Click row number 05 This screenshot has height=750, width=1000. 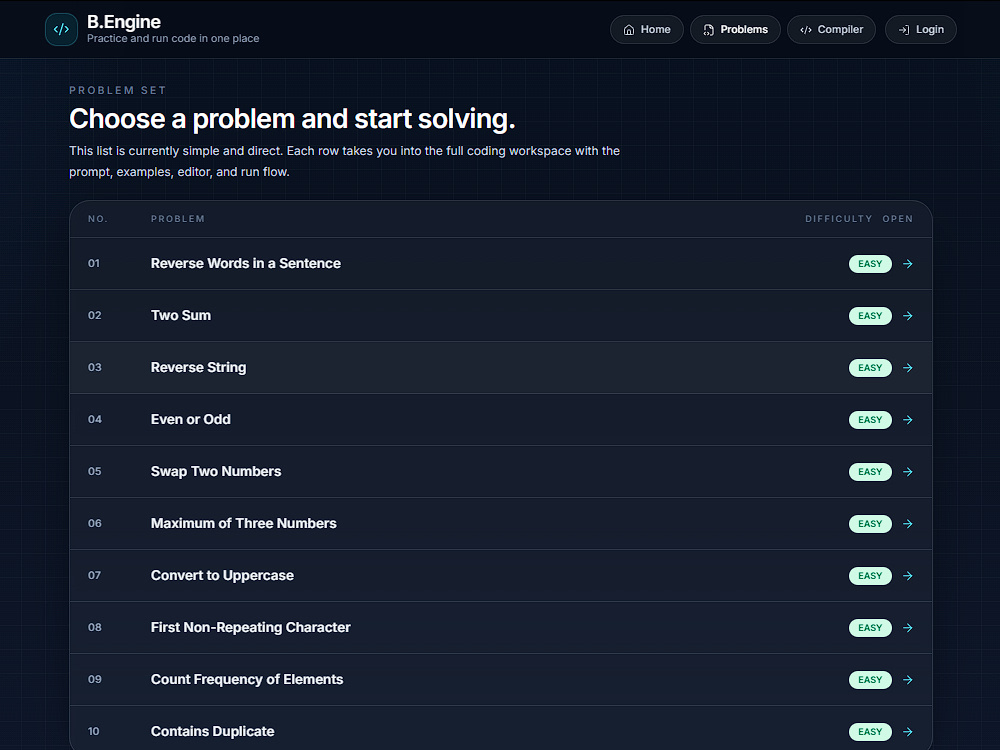click(x=94, y=471)
